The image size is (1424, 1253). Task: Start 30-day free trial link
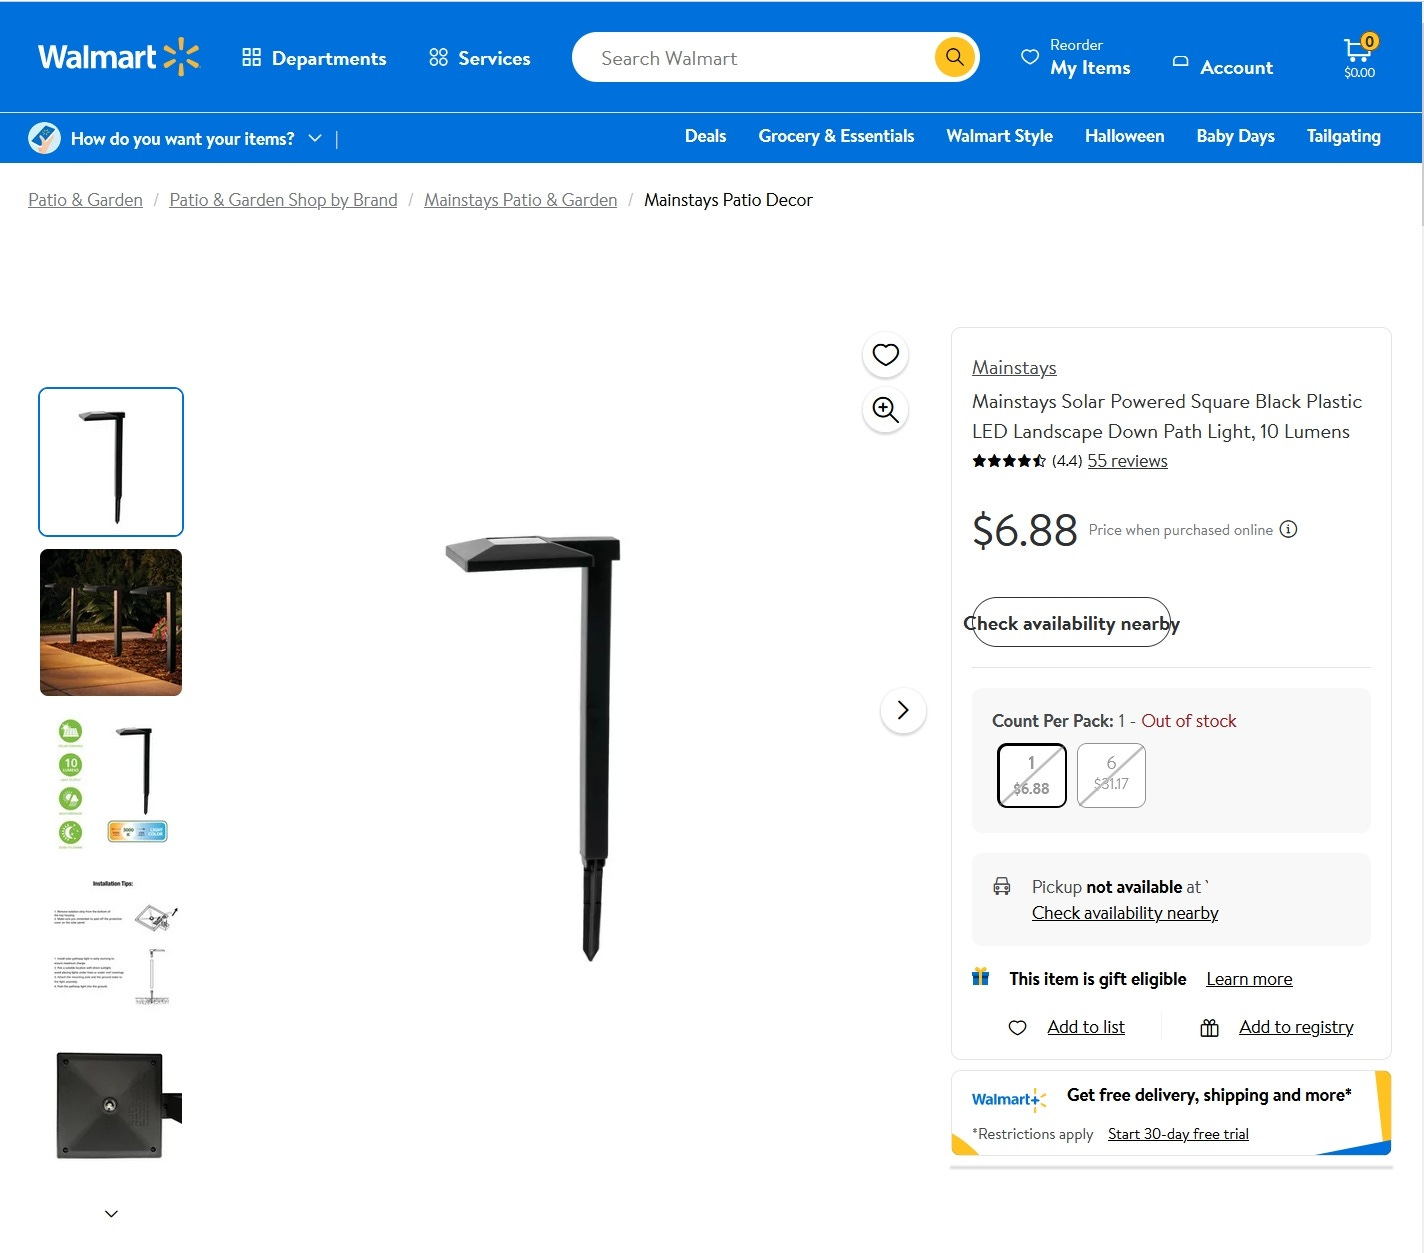click(1178, 1134)
